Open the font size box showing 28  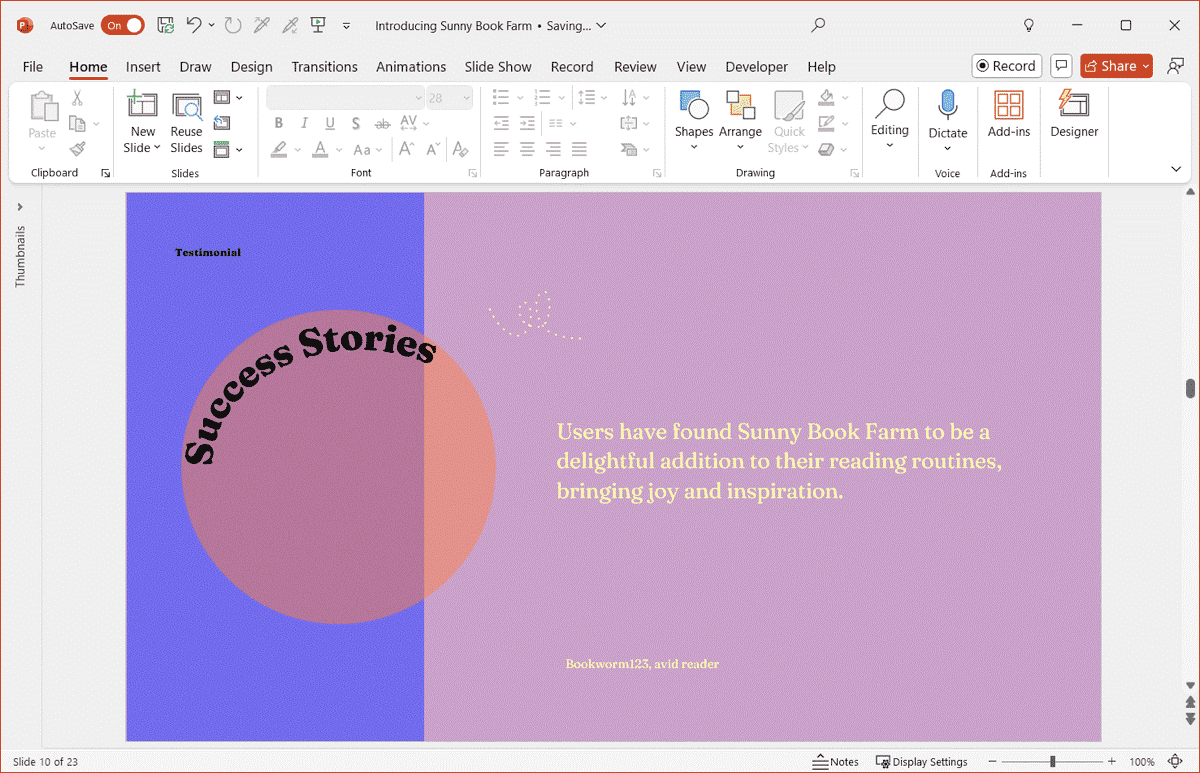point(449,98)
